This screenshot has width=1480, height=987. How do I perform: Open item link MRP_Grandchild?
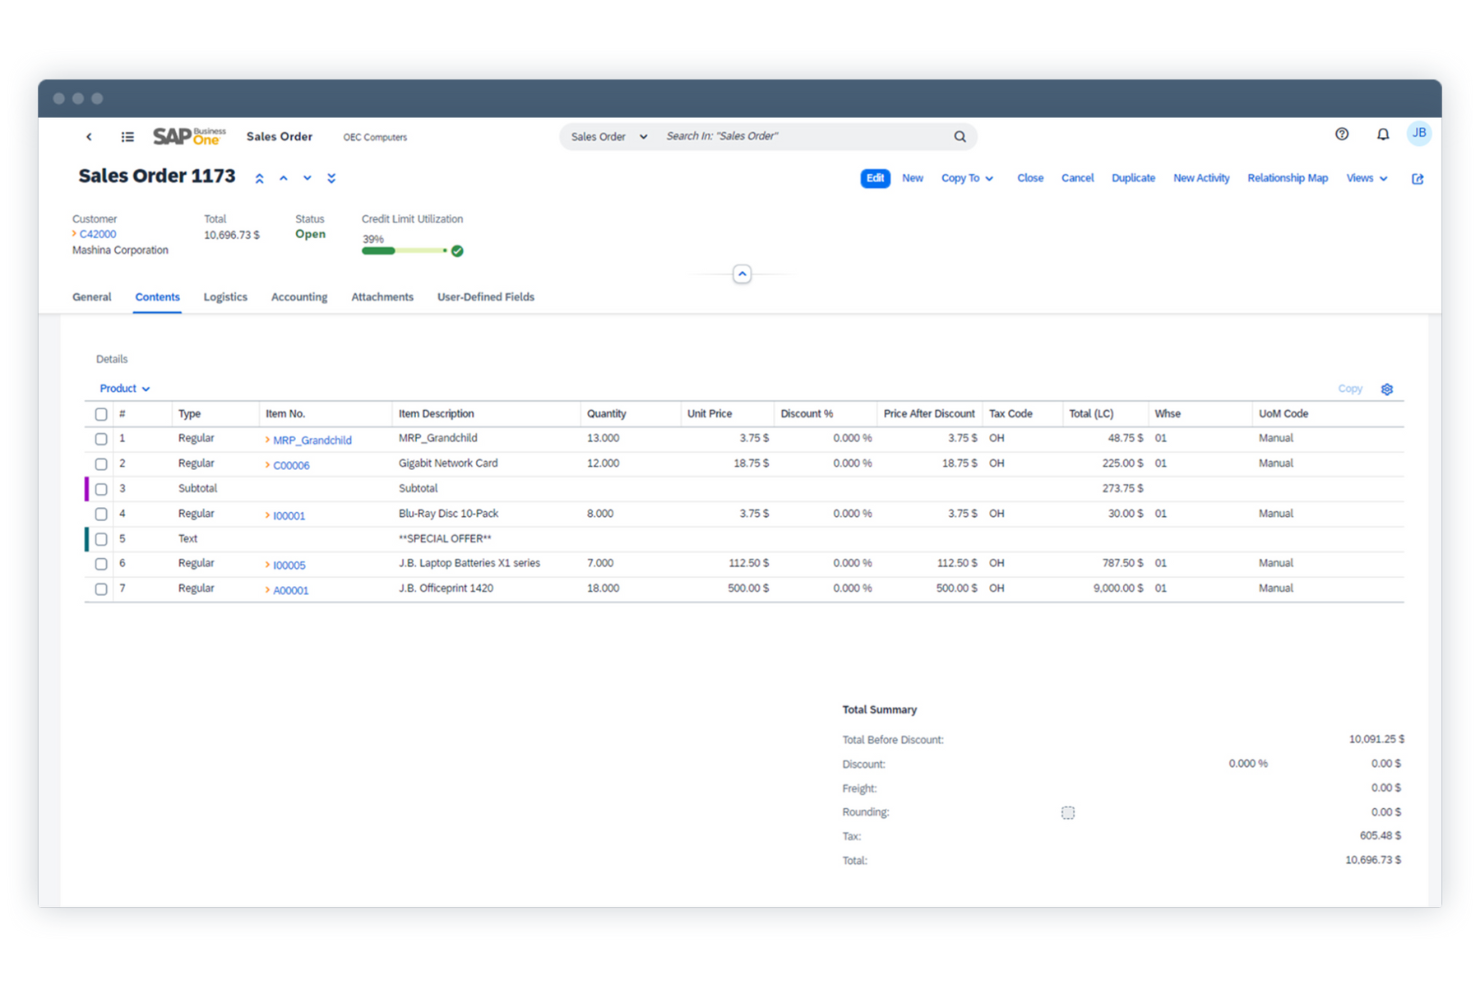312,440
